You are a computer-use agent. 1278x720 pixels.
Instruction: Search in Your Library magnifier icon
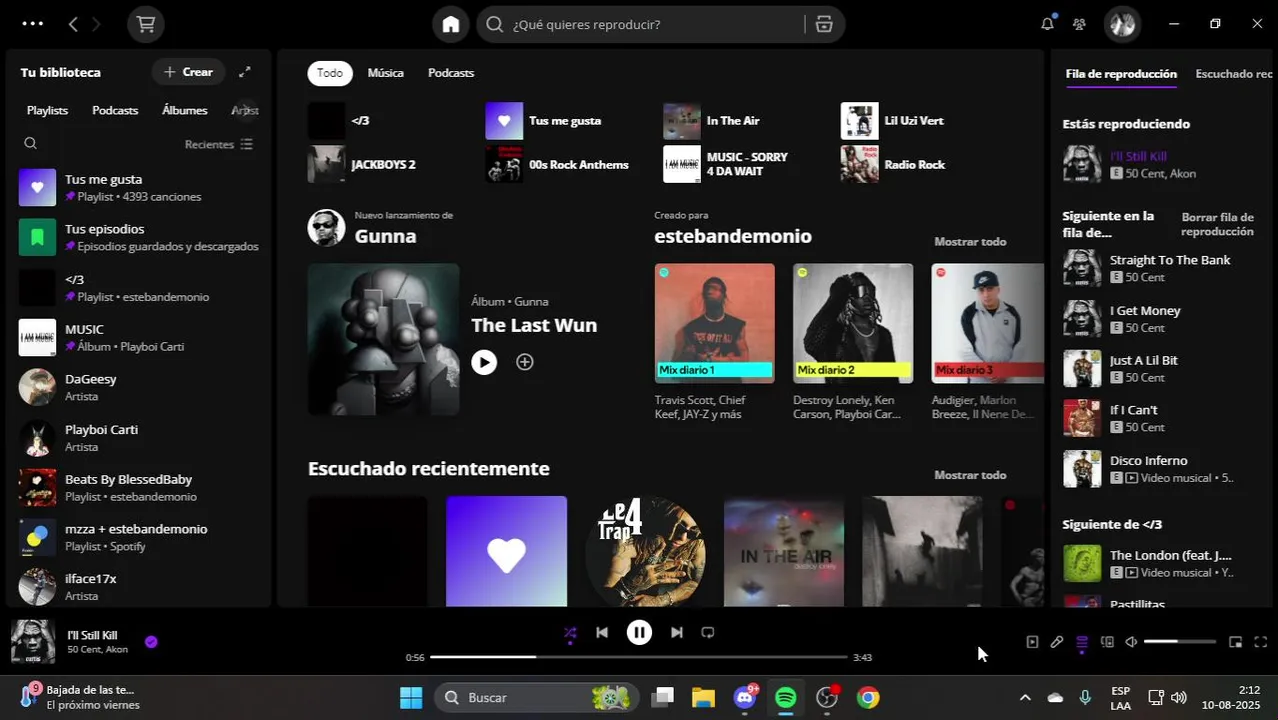tap(30, 144)
